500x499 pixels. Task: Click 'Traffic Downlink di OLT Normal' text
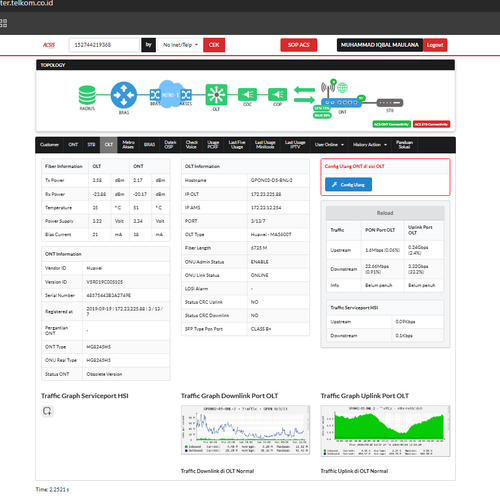pos(217,471)
